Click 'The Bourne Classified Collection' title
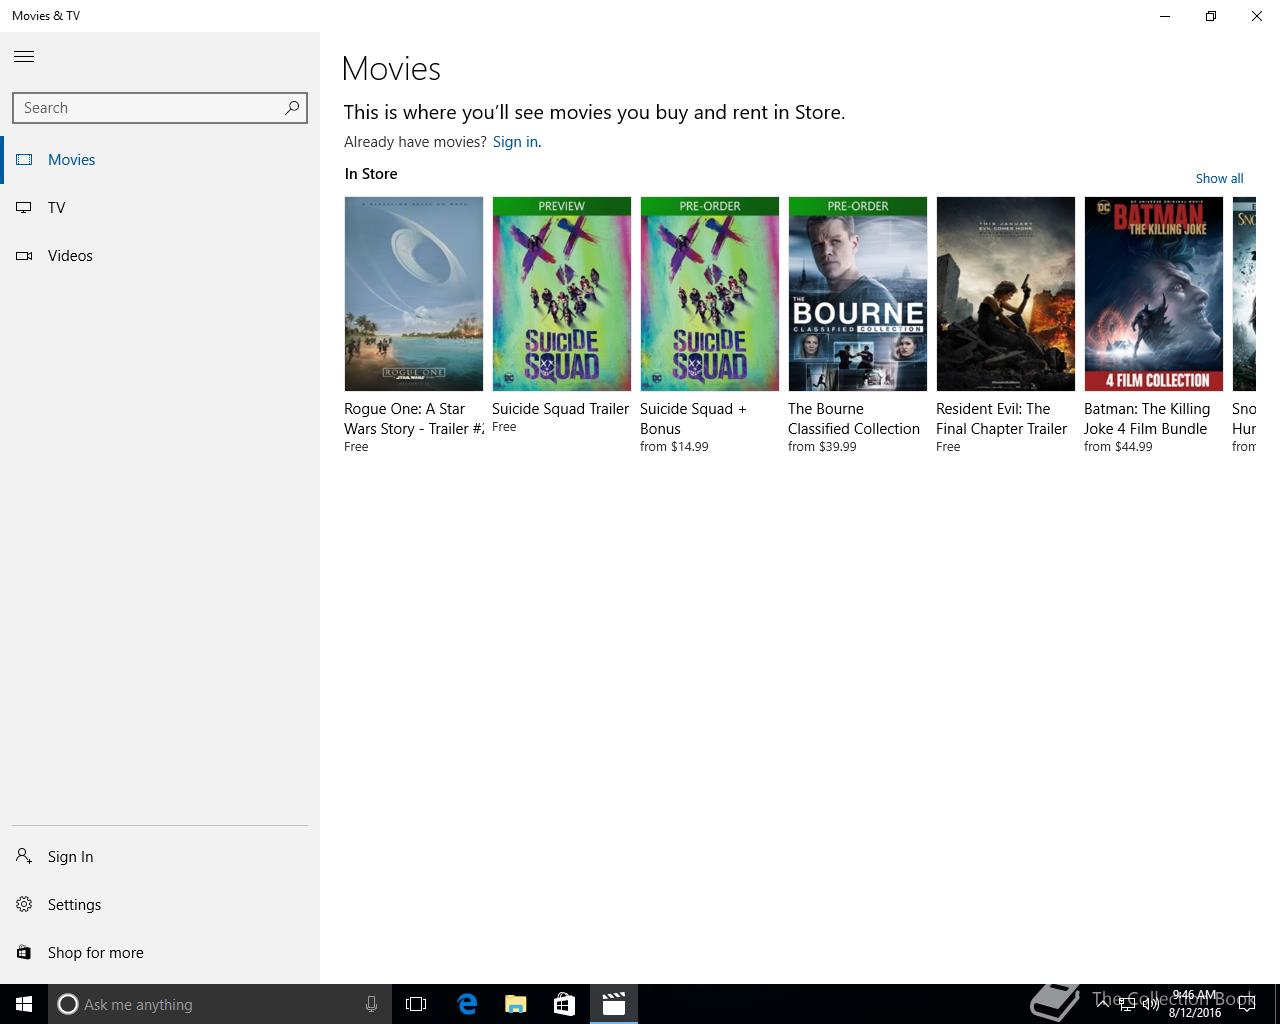This screenshot has width=1280, height=1024. (x=854, y=419)
